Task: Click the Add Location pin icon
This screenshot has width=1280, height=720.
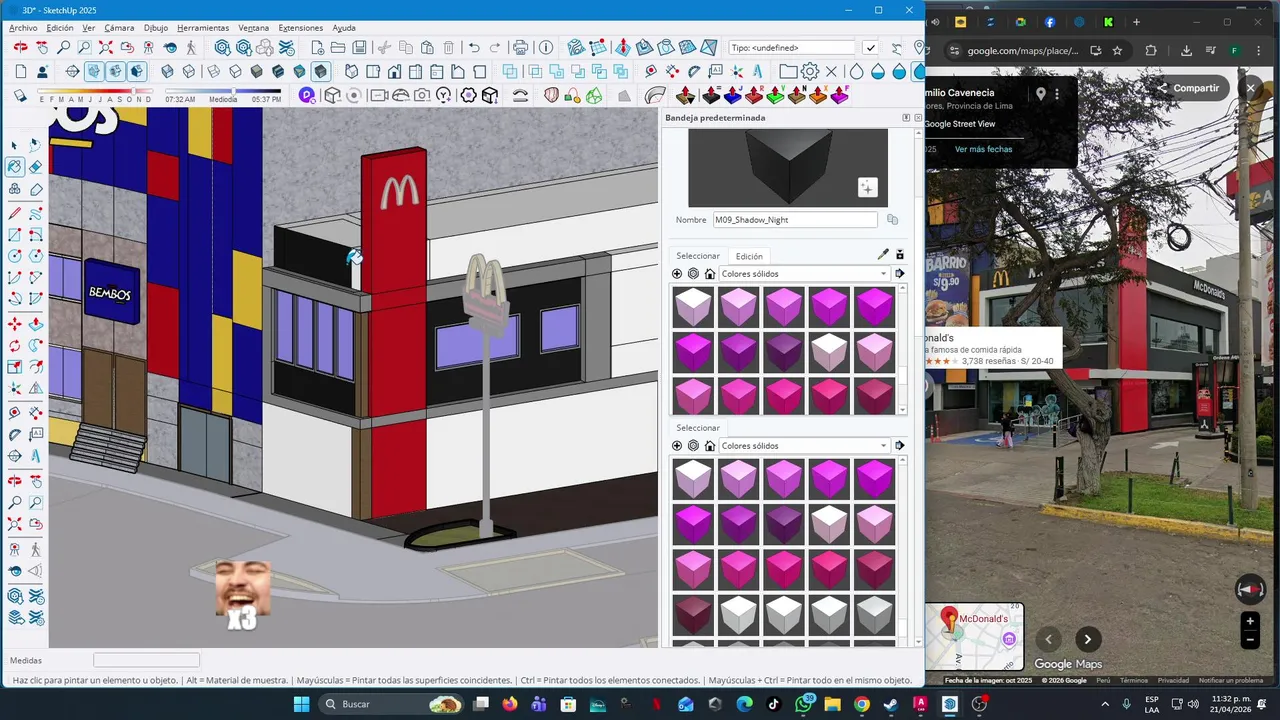Action: tap(920, 47)
